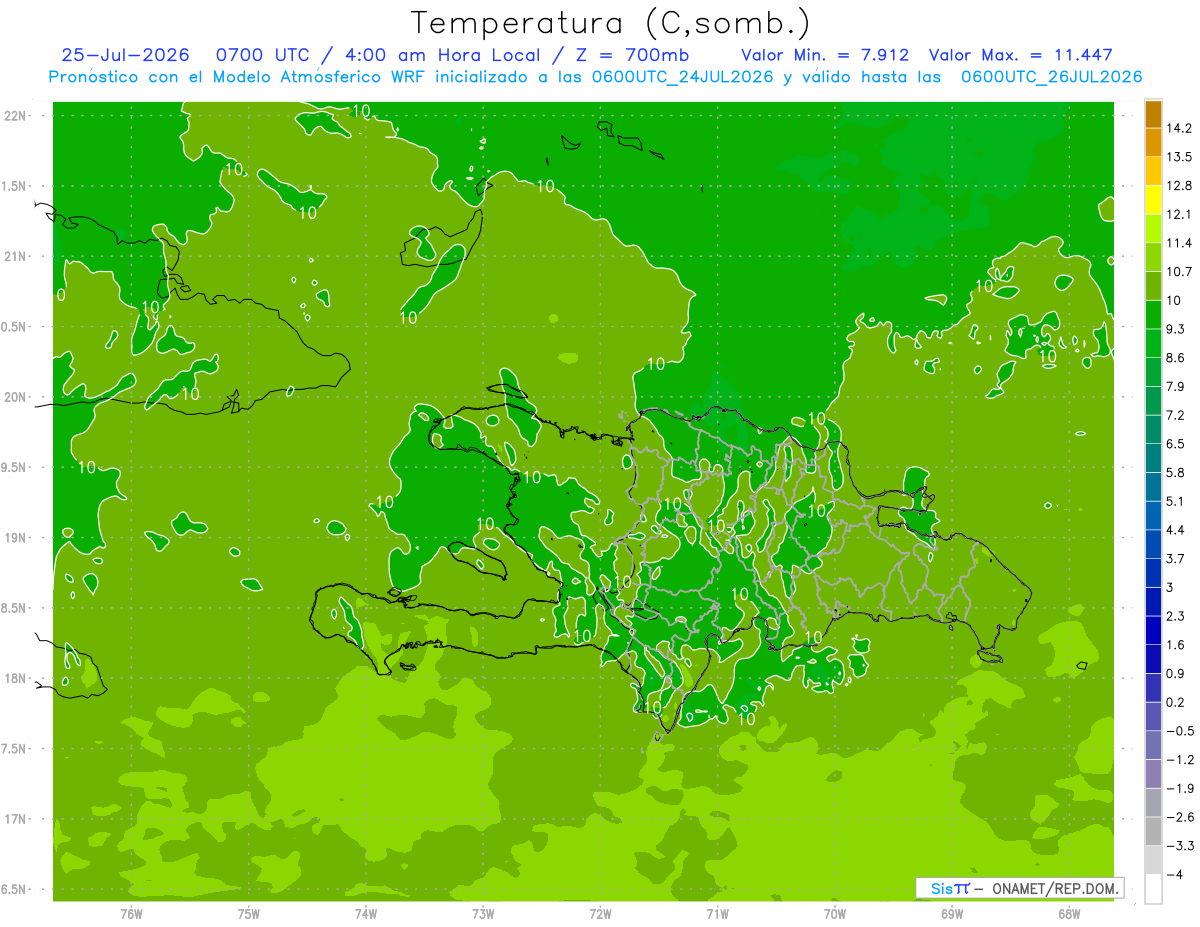Click the '72W' longitude axis label
The image size is (1200, 927).
click(600, 913)
